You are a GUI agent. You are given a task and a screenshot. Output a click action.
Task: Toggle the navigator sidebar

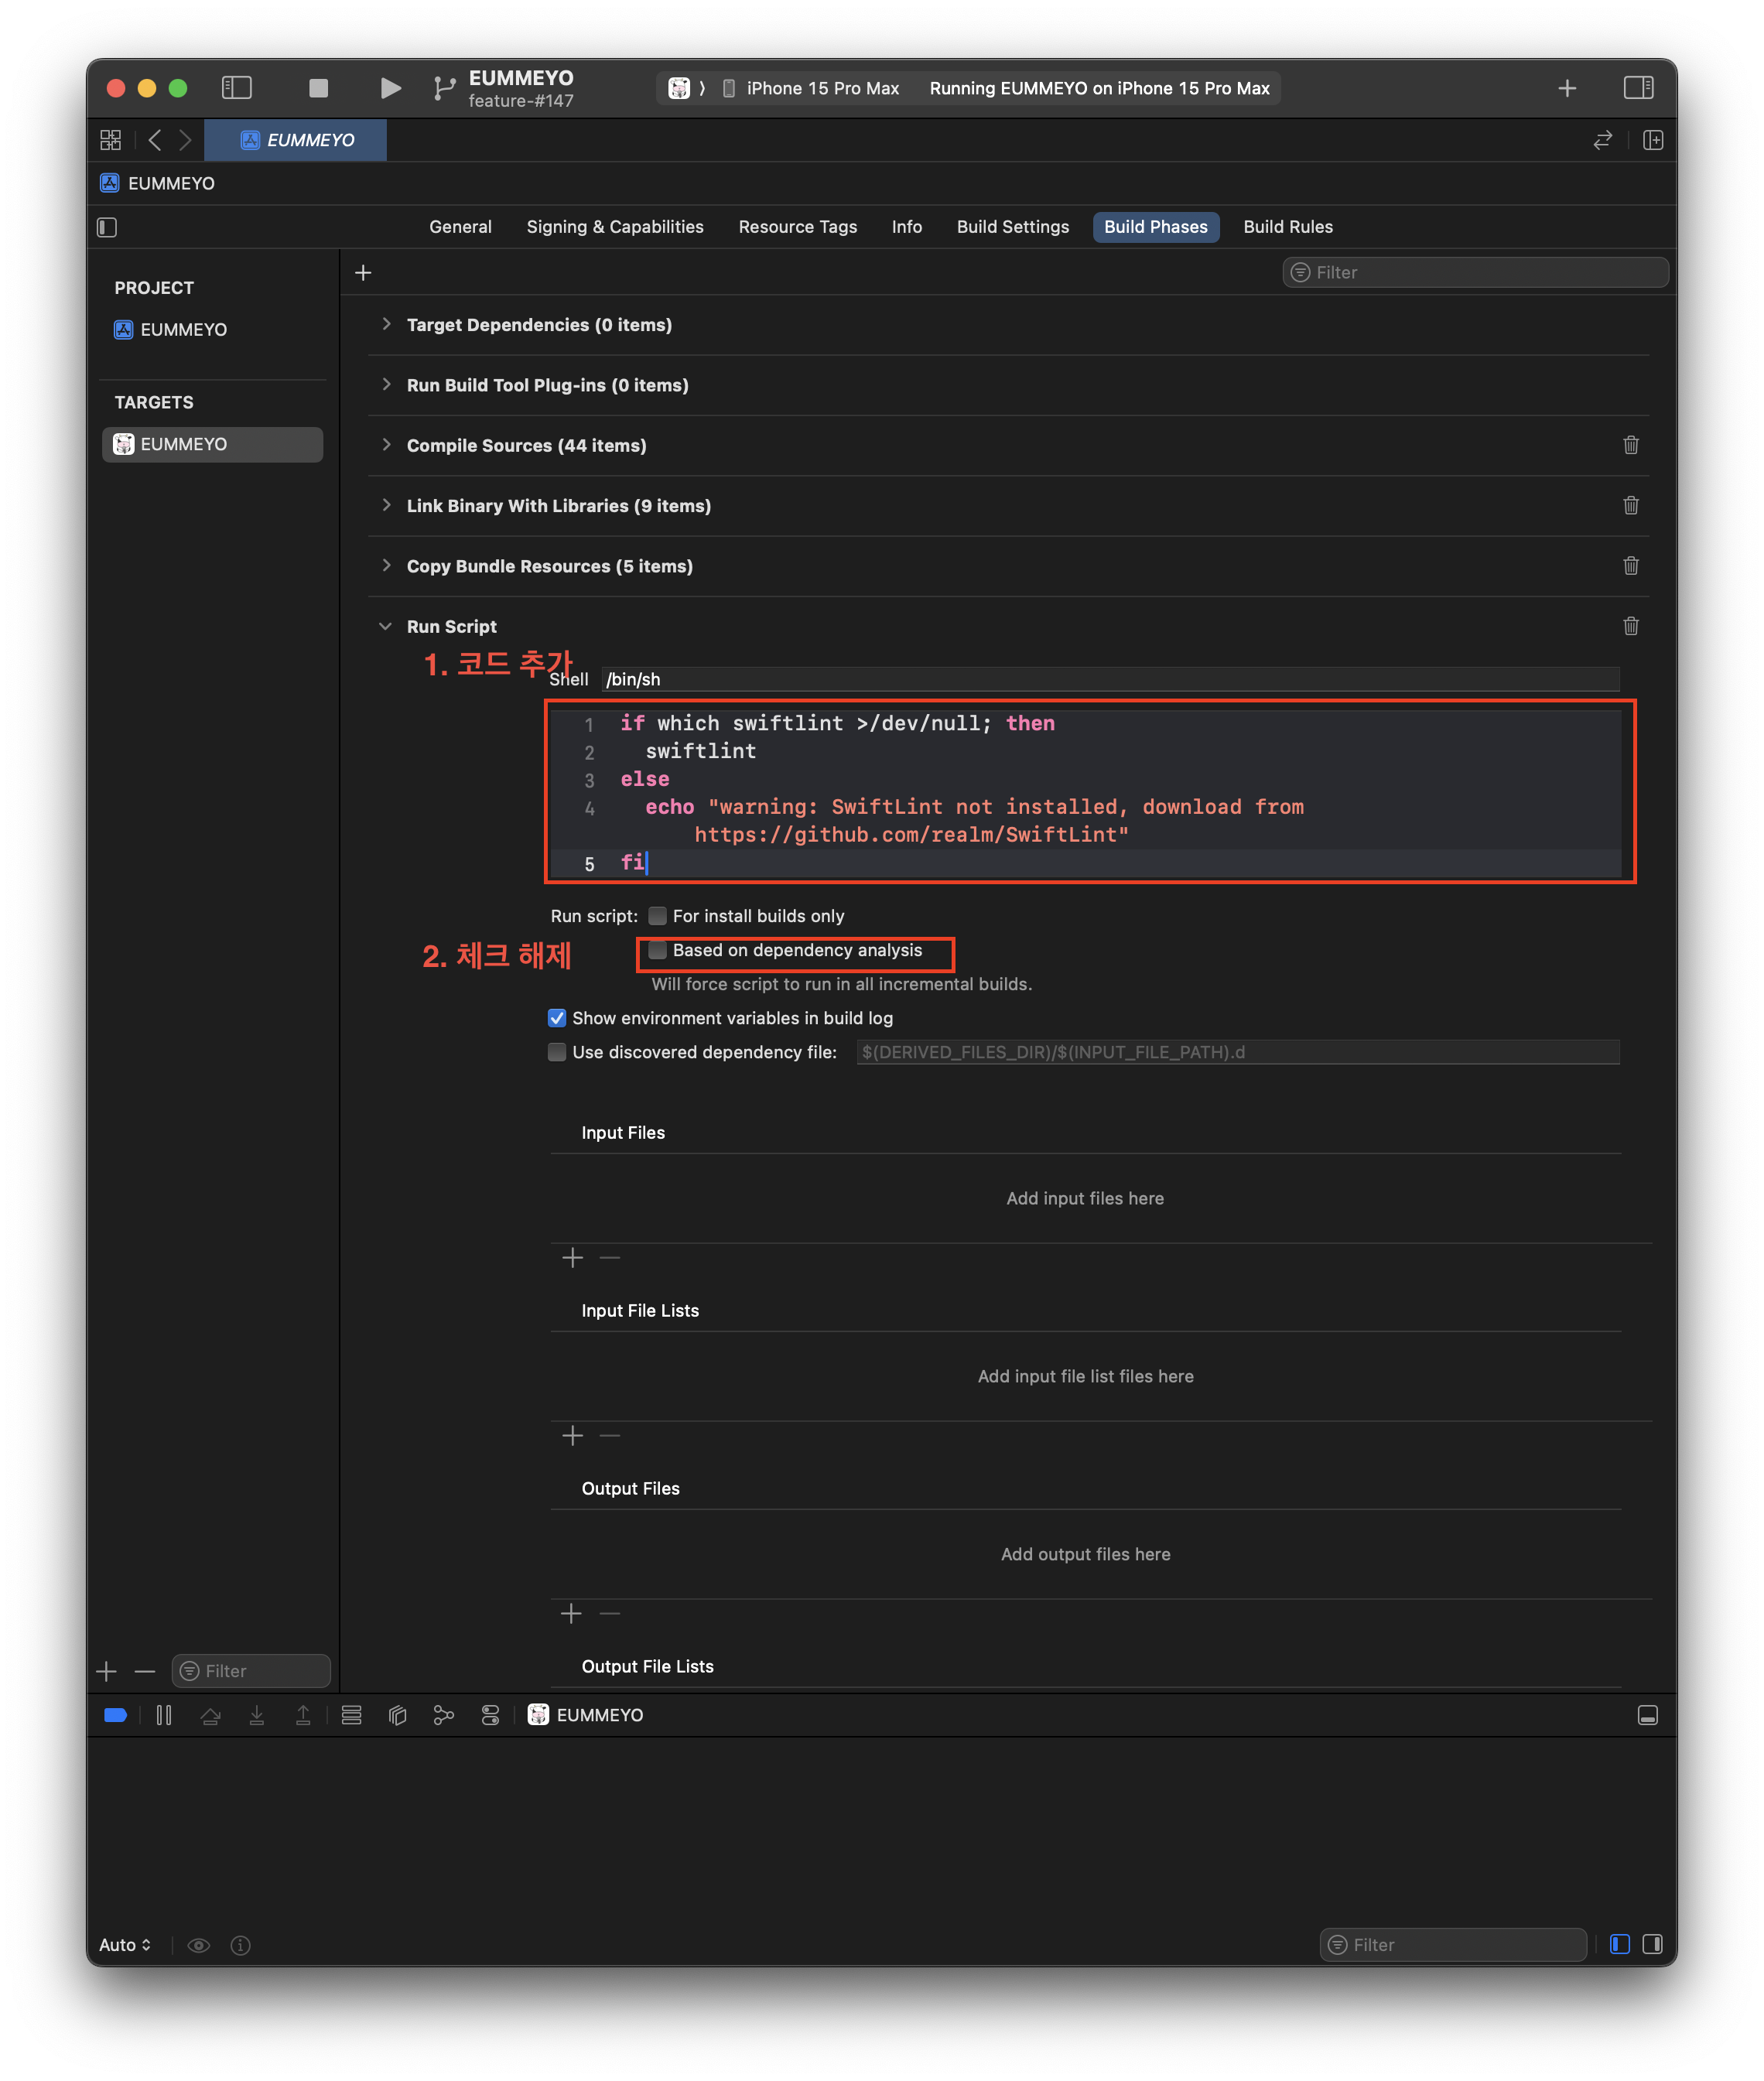coord(236,88)
